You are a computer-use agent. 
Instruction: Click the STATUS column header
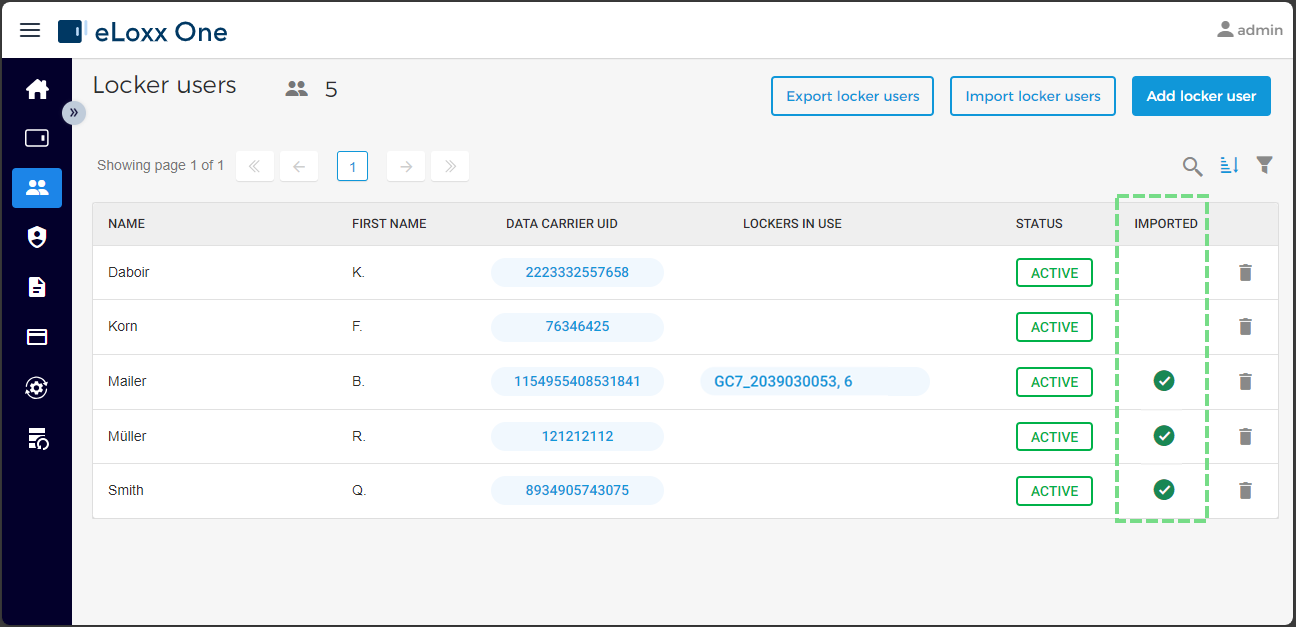coord(1039,224)
